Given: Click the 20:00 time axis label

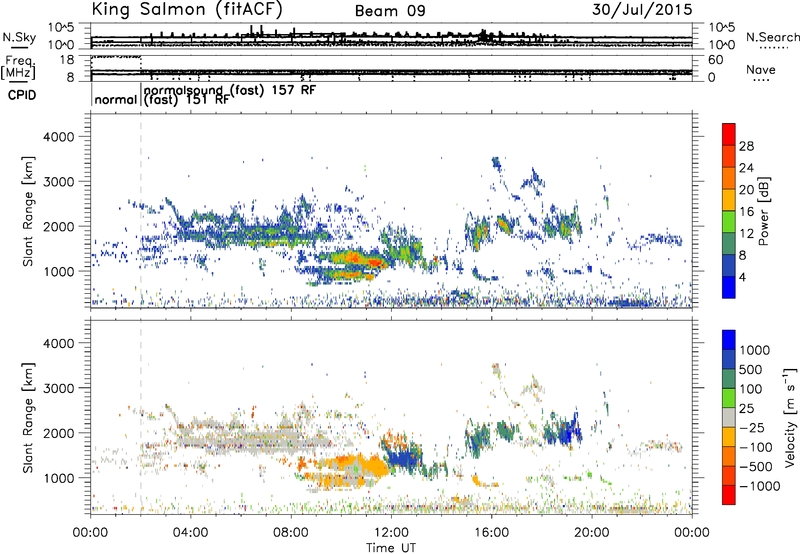Looking at the screenshot, I should (592, 533).
